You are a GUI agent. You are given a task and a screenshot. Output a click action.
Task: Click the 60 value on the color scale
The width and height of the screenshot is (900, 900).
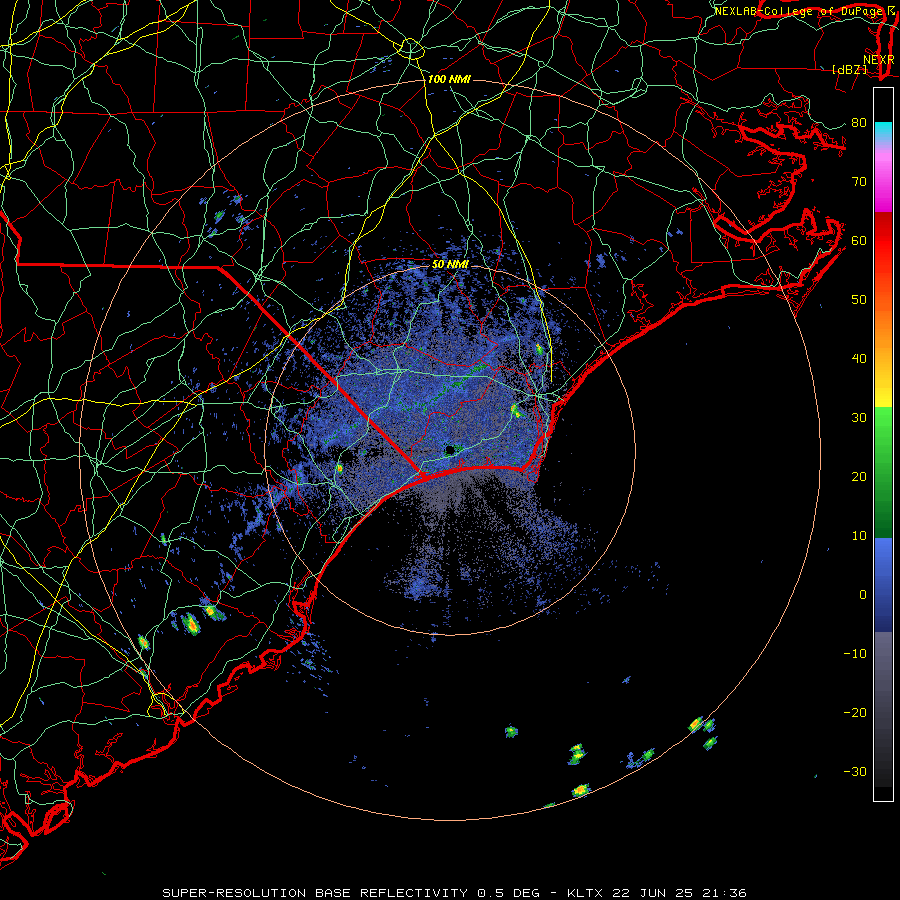click(x=859, y=241)
